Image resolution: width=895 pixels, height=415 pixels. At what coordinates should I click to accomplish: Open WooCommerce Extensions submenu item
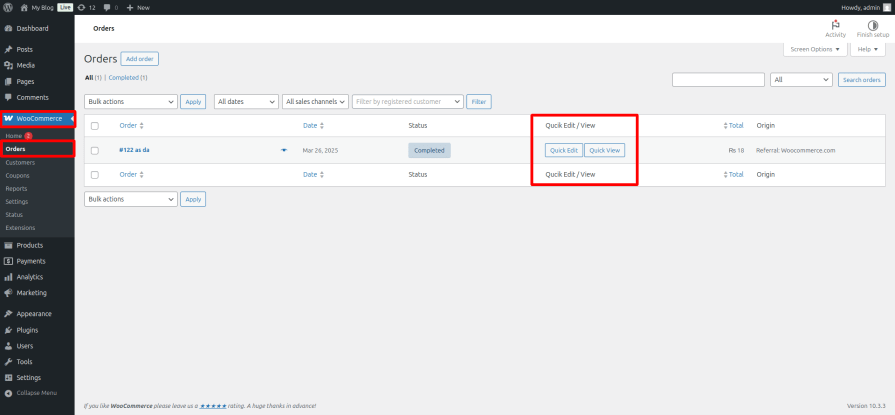20,228
